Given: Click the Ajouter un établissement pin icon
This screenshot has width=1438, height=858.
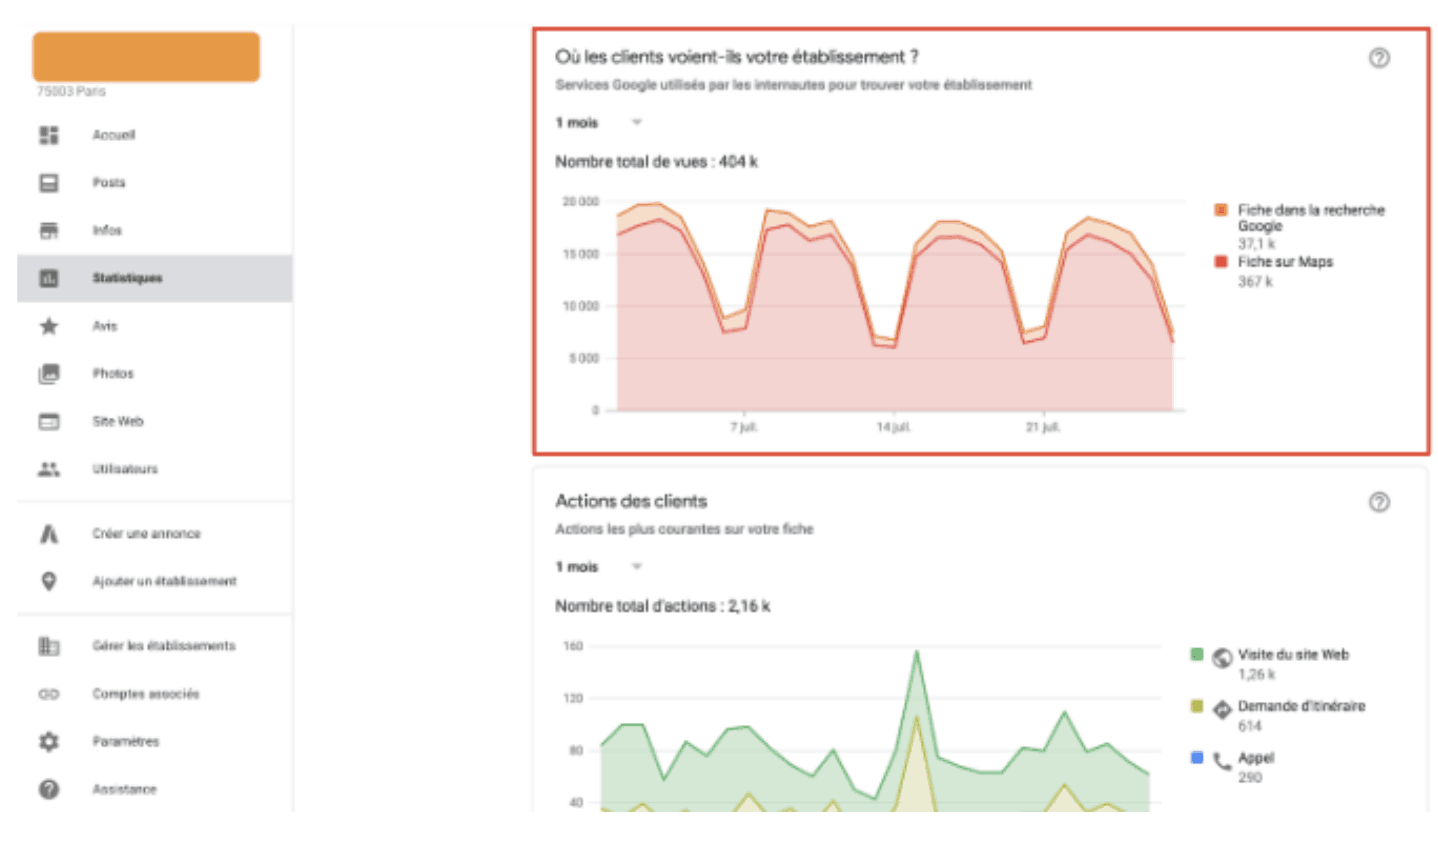Looking at the screenshot, I should [x=49, y=582].
